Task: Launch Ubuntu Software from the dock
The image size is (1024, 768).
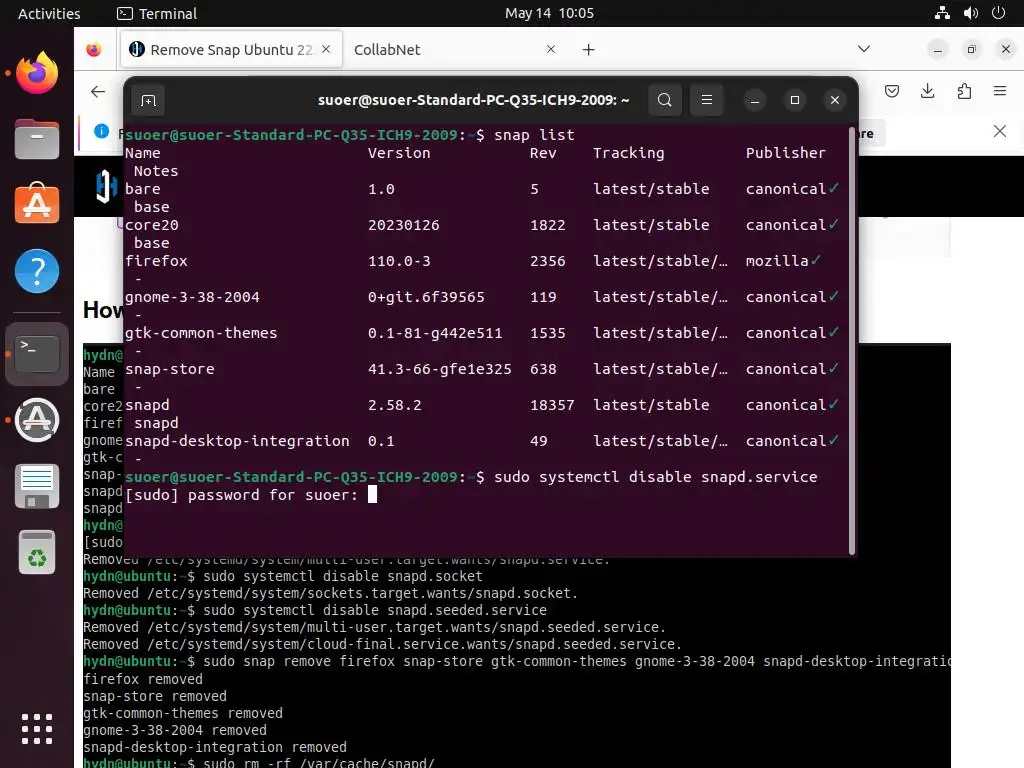Action: click(x=37, y=204)
